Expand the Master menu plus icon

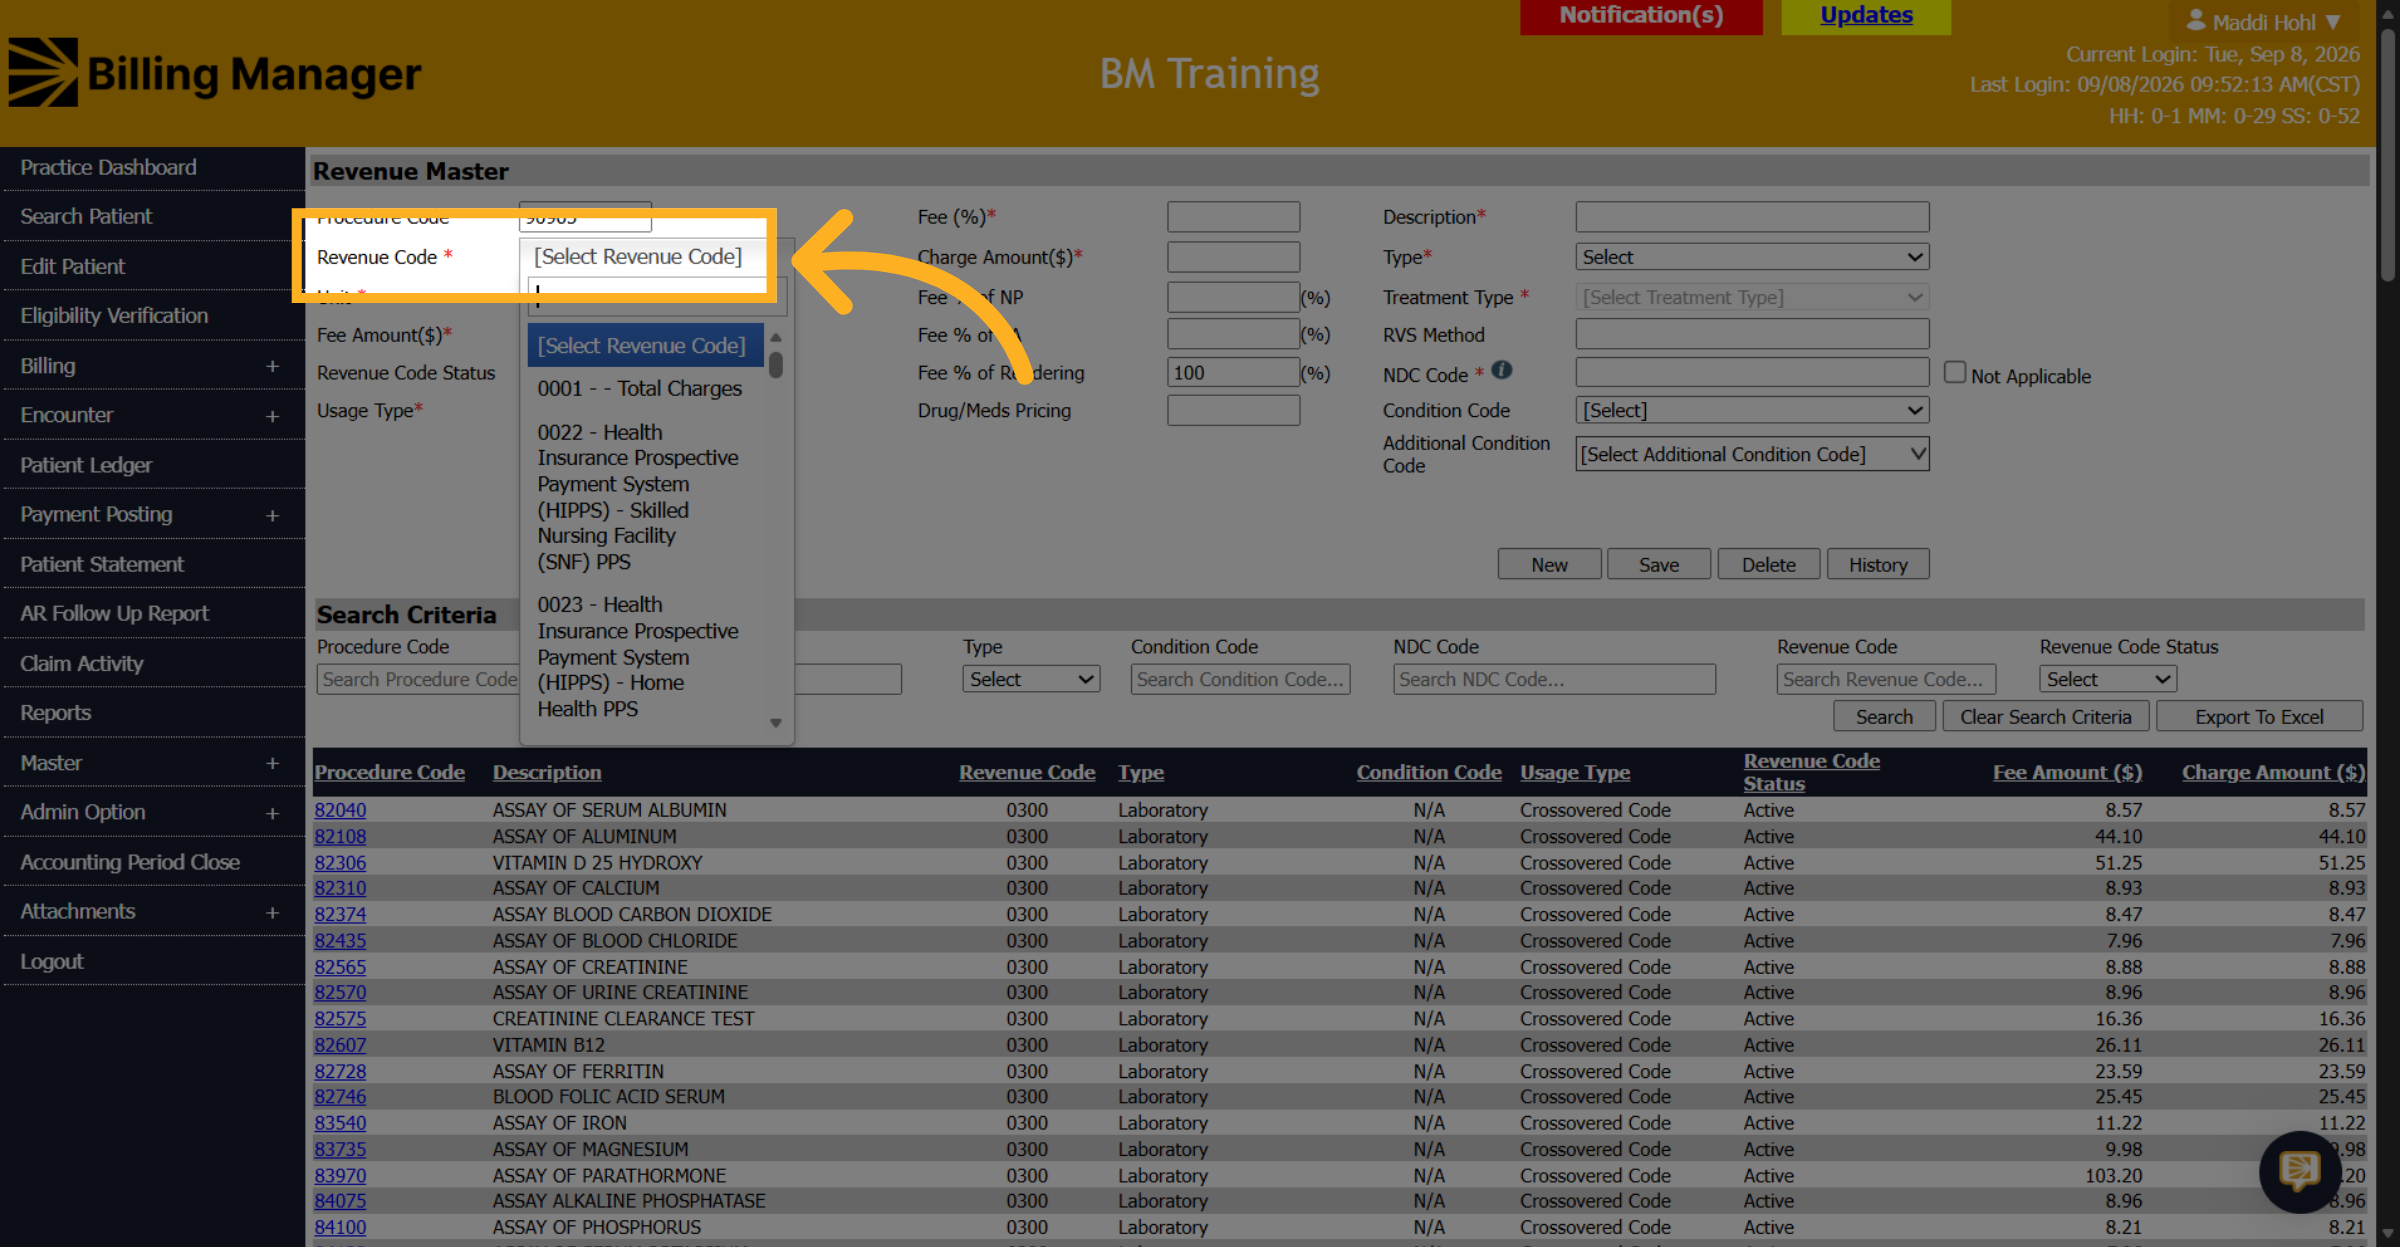click(272, 763)
